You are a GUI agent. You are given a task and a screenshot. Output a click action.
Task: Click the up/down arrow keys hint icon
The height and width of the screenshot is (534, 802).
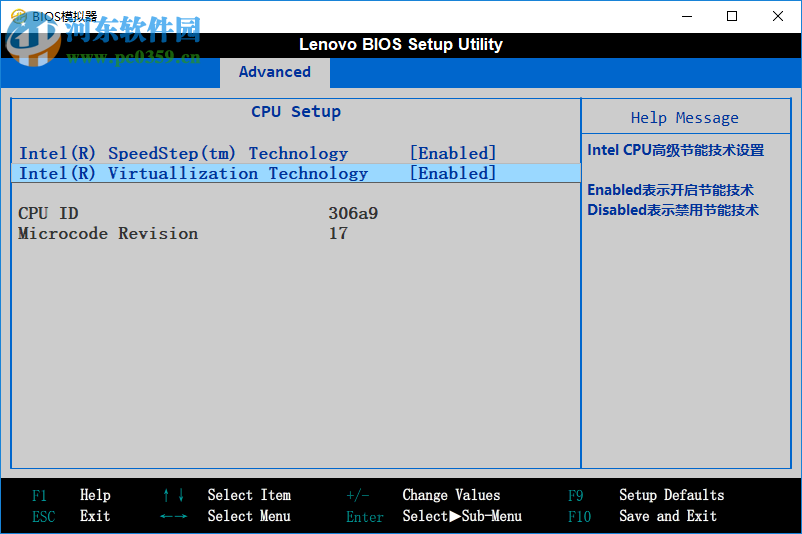pyautogui.click(x=173, y=495)
